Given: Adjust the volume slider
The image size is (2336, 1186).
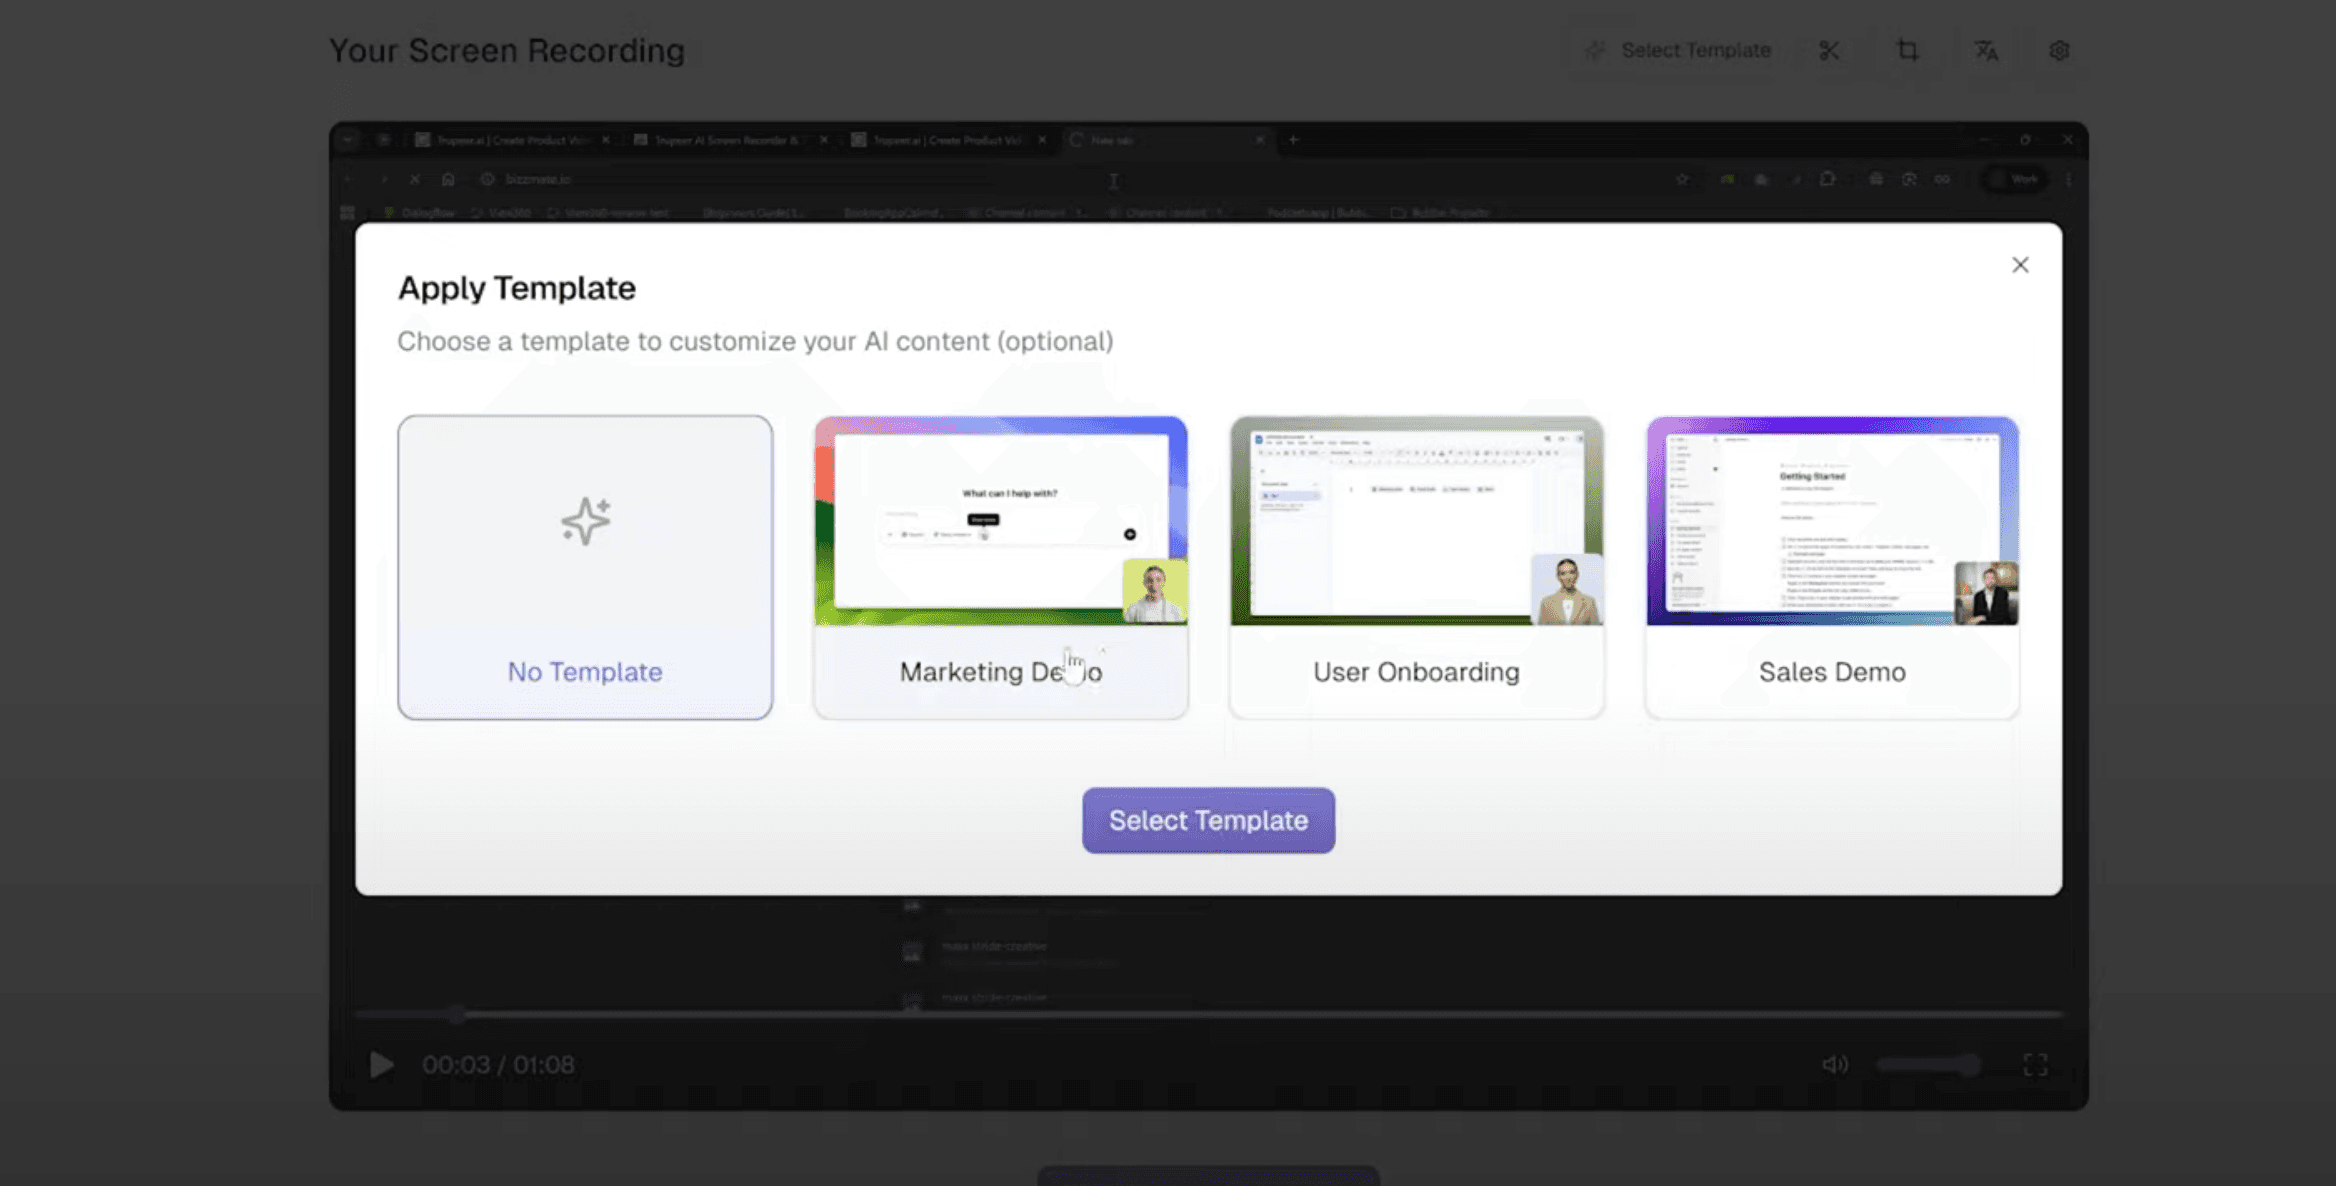Looking at the screenshot, I should pos(1927,1064).
